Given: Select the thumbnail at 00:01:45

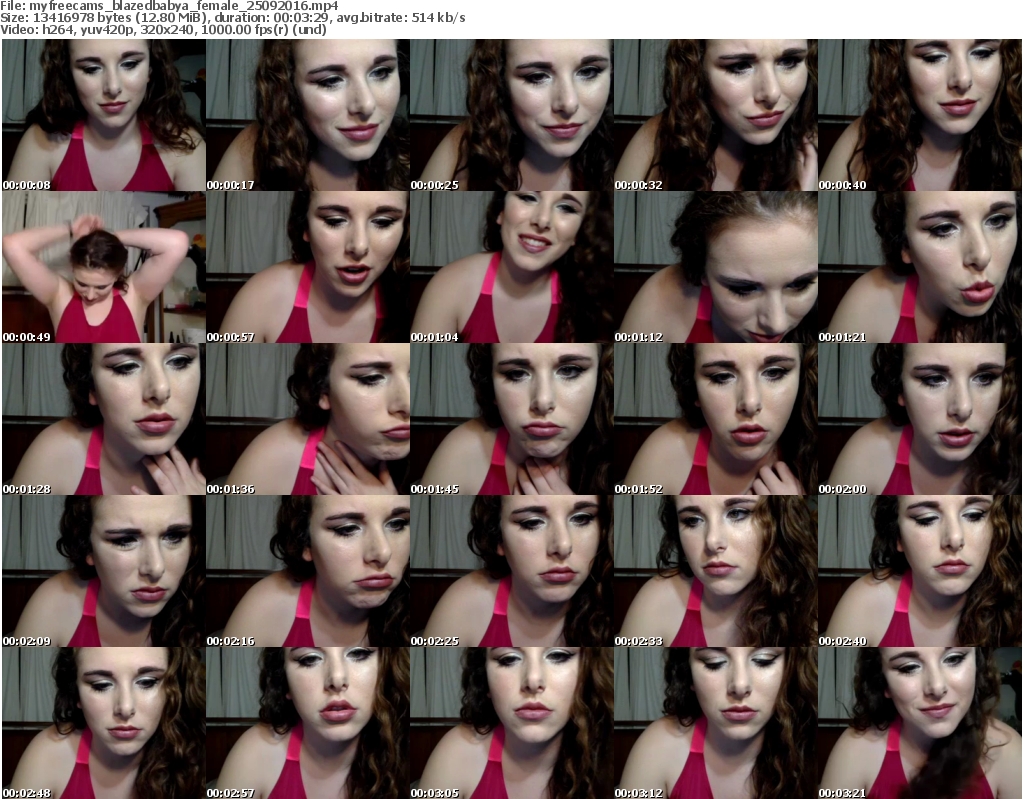Looking at the screenshot, I should pos(511,420).
